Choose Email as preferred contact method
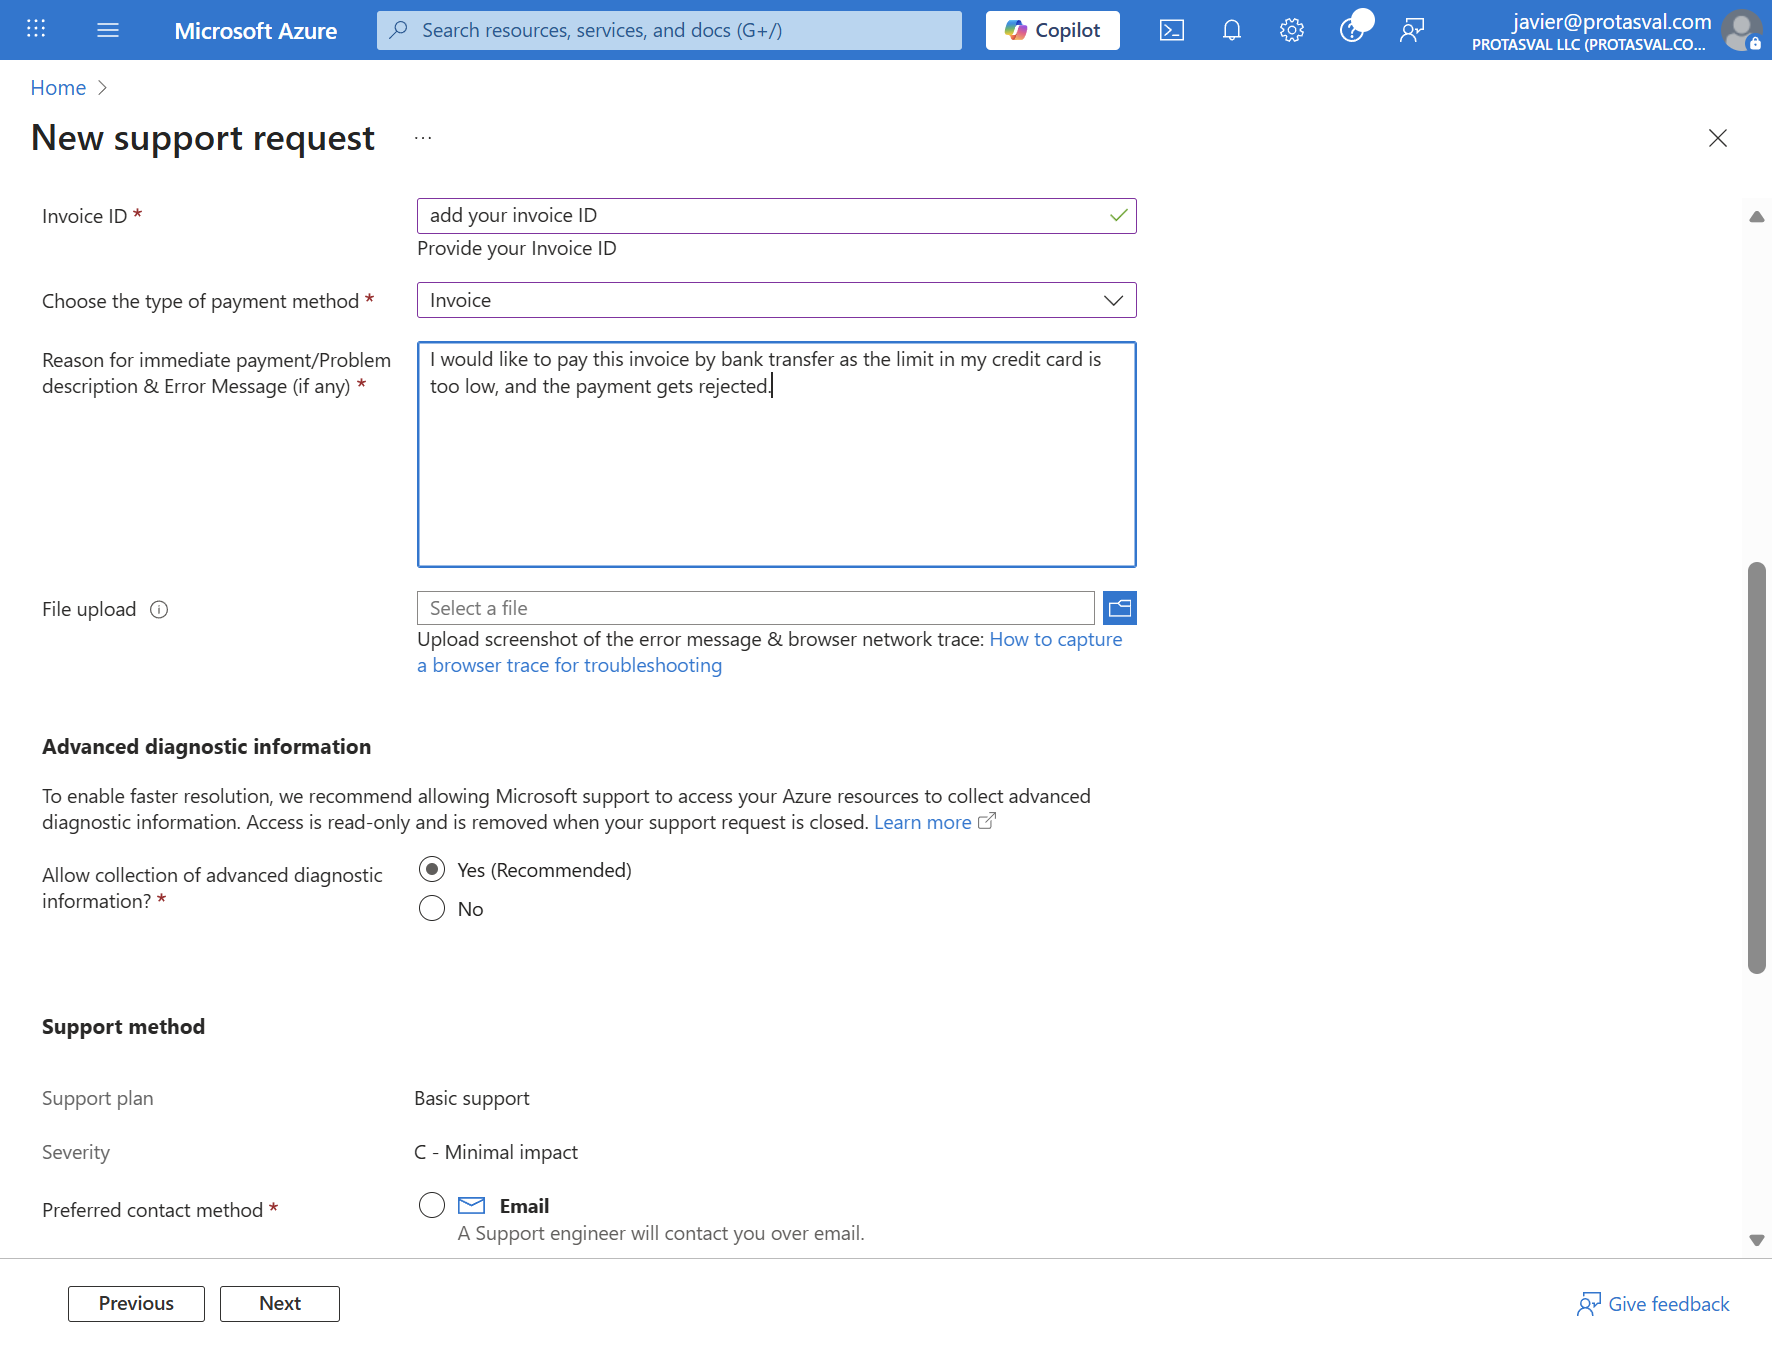The image size is (1772, 1348). [x=432, y=1205]
